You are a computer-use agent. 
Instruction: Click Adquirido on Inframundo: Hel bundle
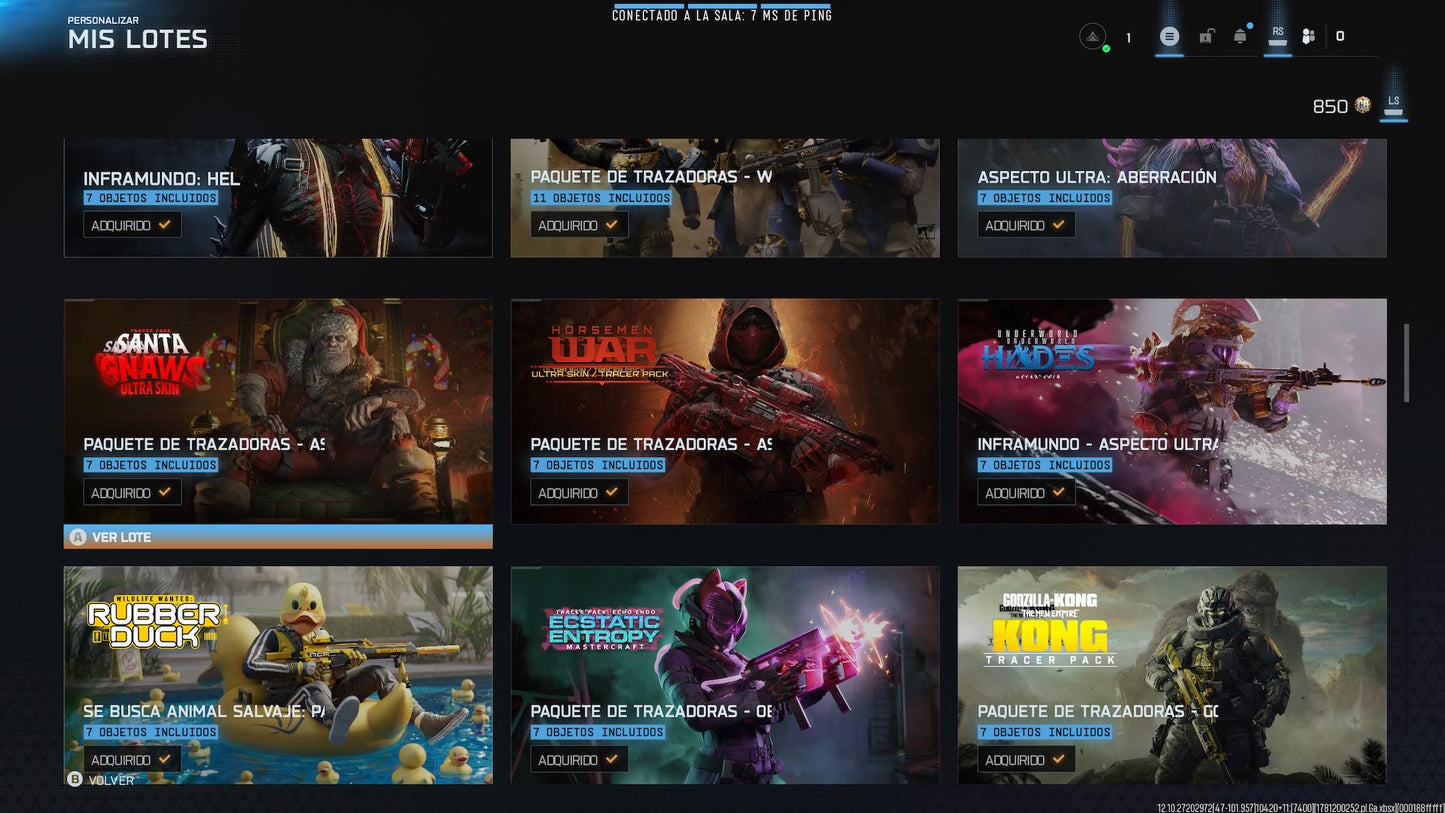pyautogui.click(x=132, y=225)
